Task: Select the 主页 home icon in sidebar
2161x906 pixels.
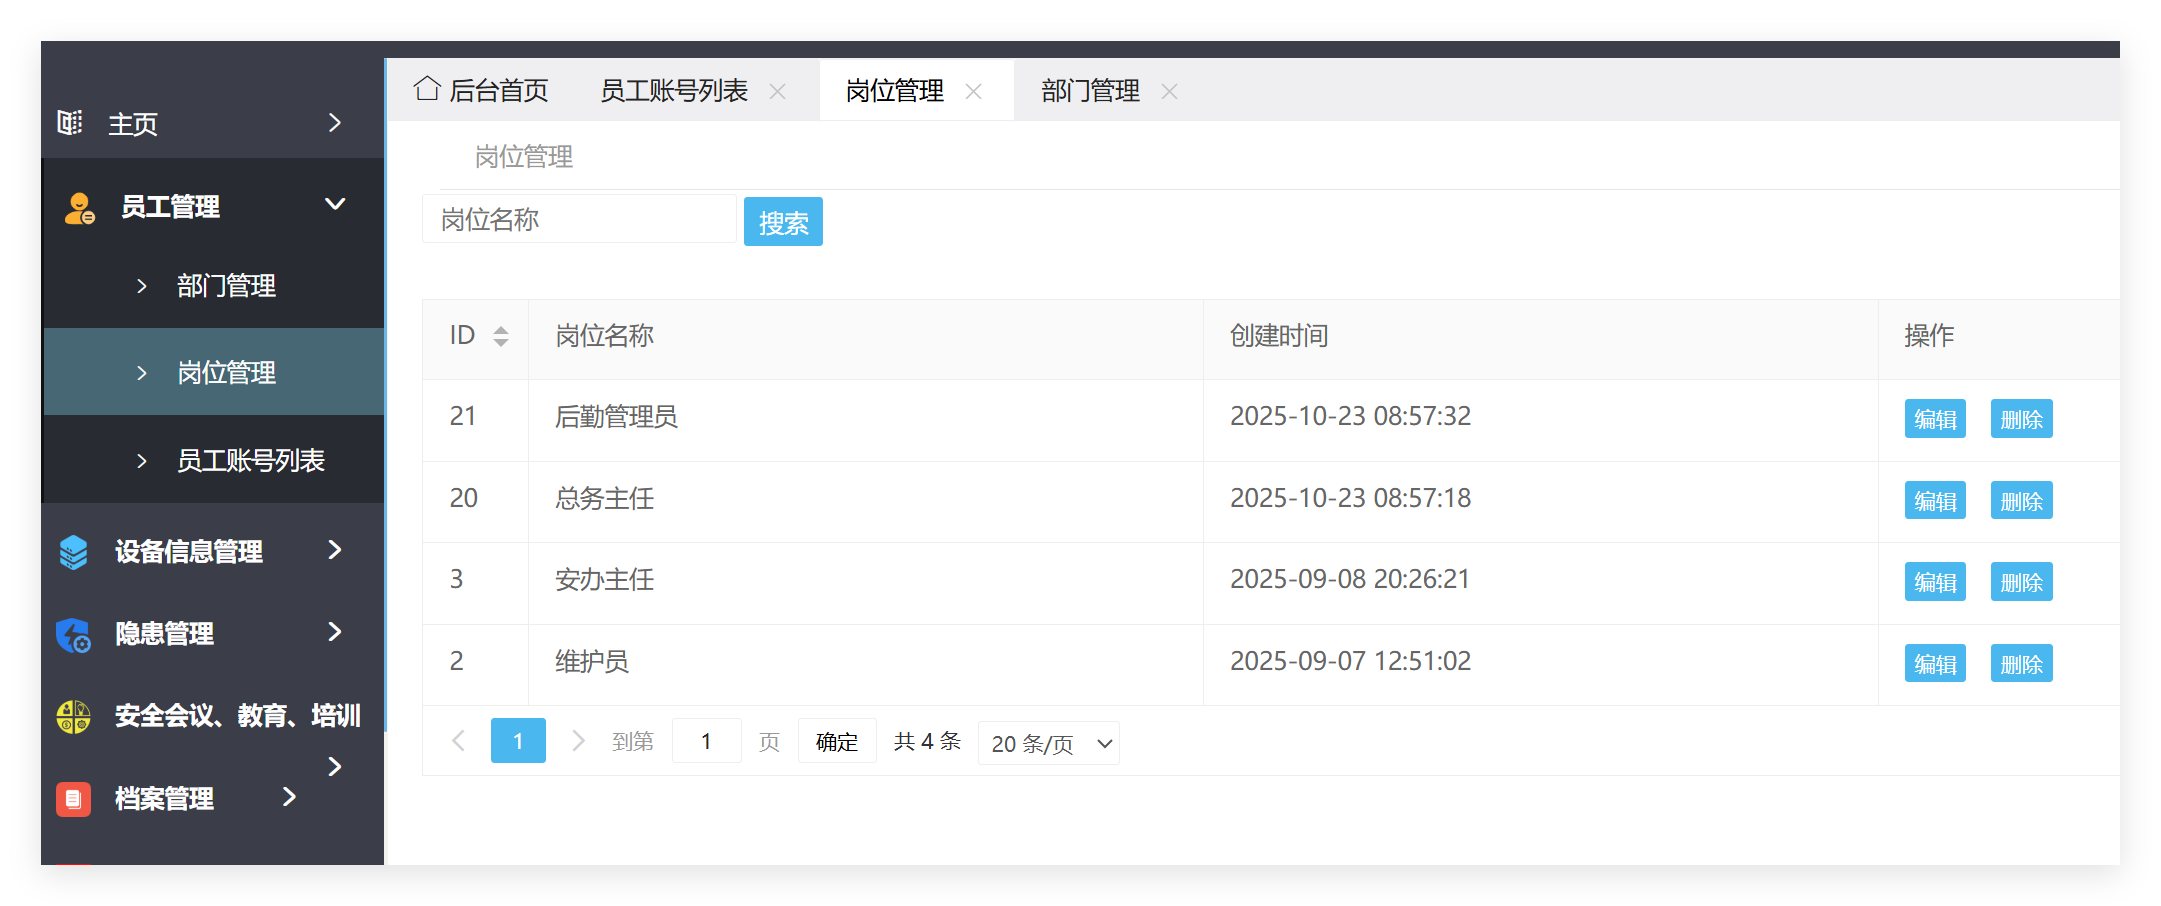Action: pos(71,122)
